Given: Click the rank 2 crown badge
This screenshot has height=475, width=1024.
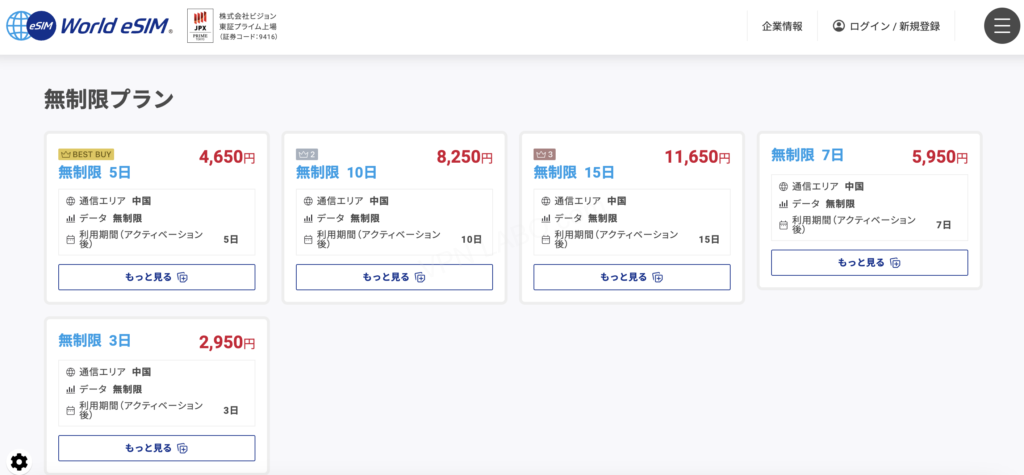Looking at the screenshot, I should tap(306, 154).
